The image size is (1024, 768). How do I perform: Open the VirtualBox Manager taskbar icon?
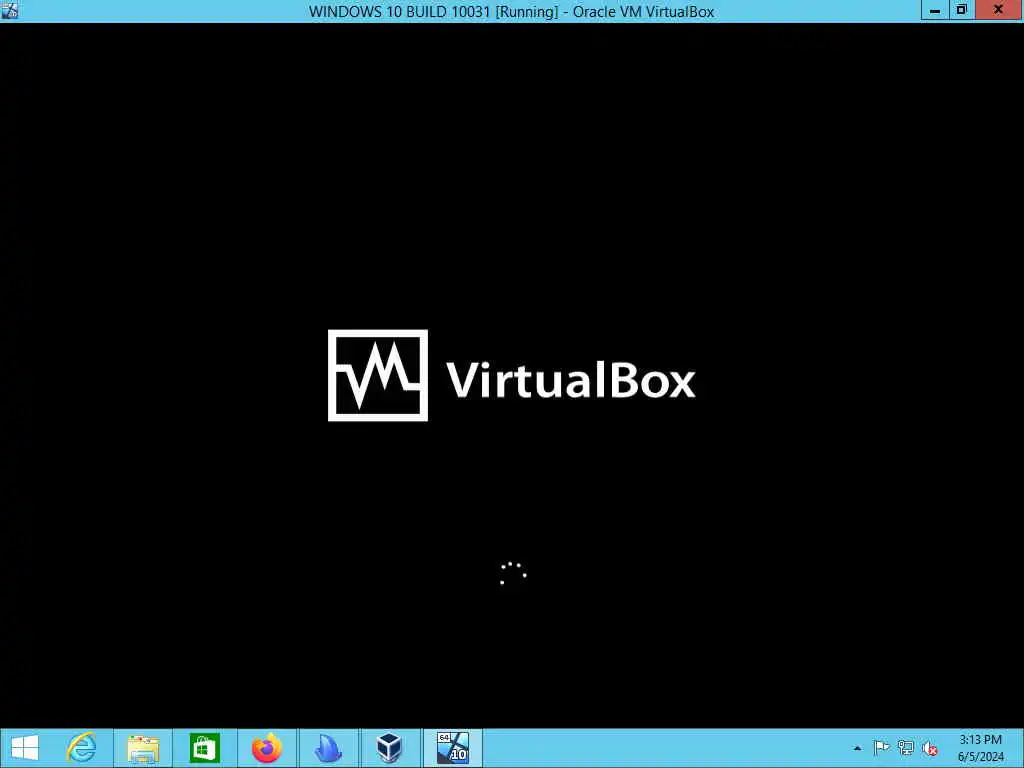coord(389,748)
